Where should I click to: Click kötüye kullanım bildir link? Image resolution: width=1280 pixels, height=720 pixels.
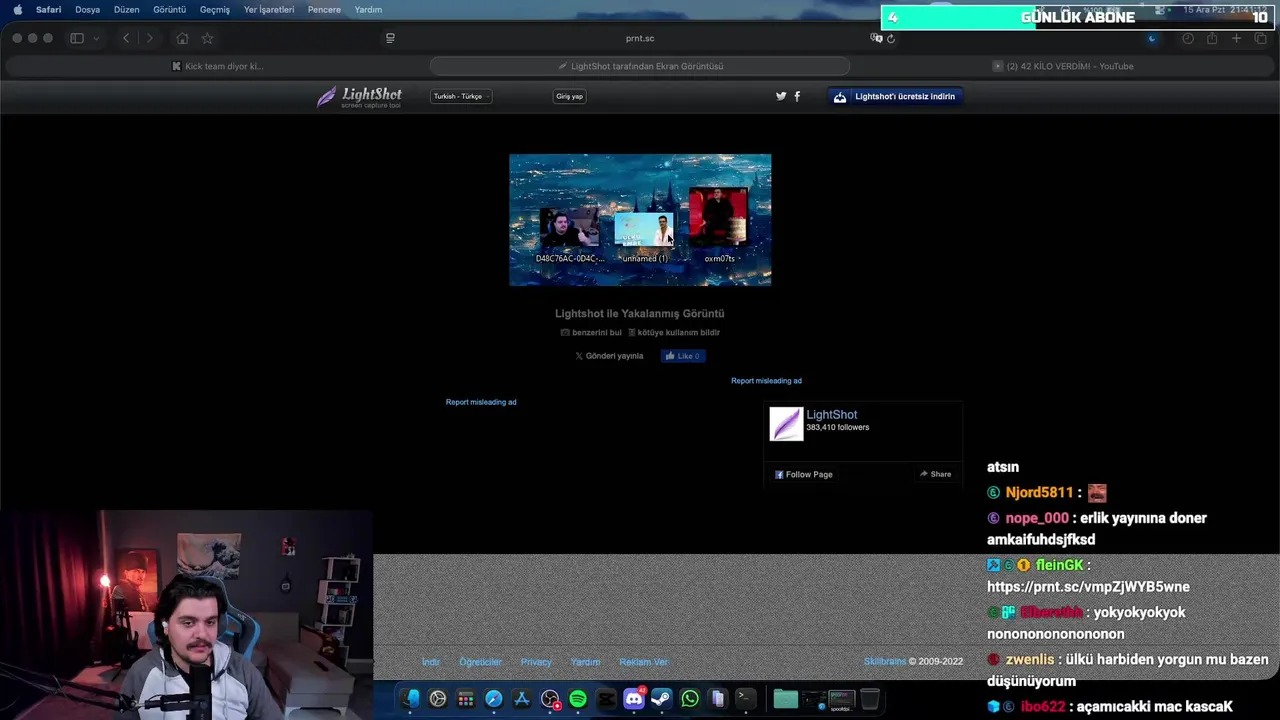click(674, 332)
